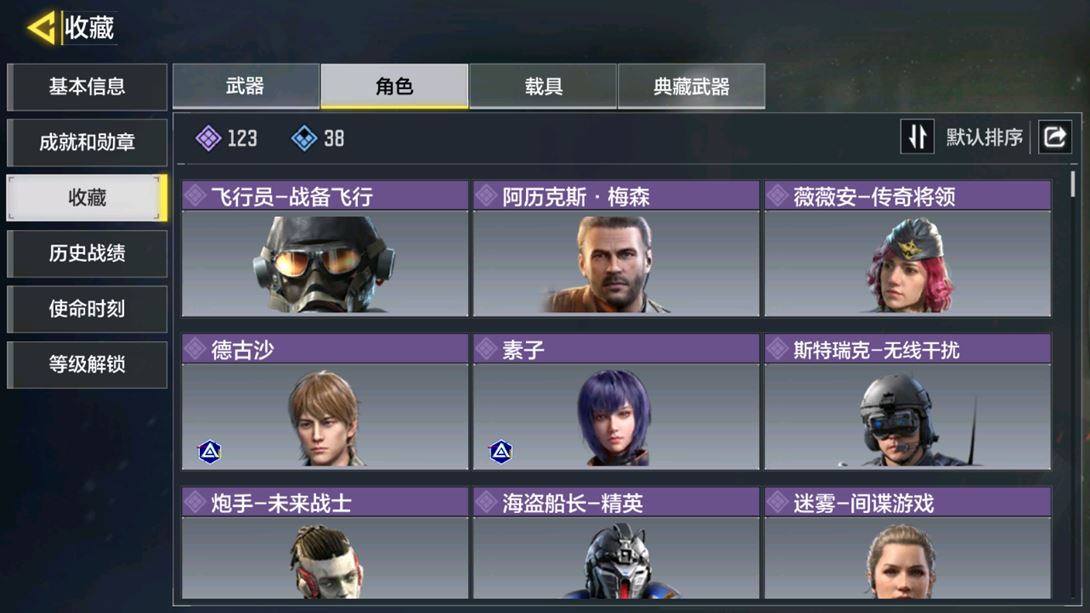
Task: Click the blue diamond count icon
Action: (x=304, y=138)
